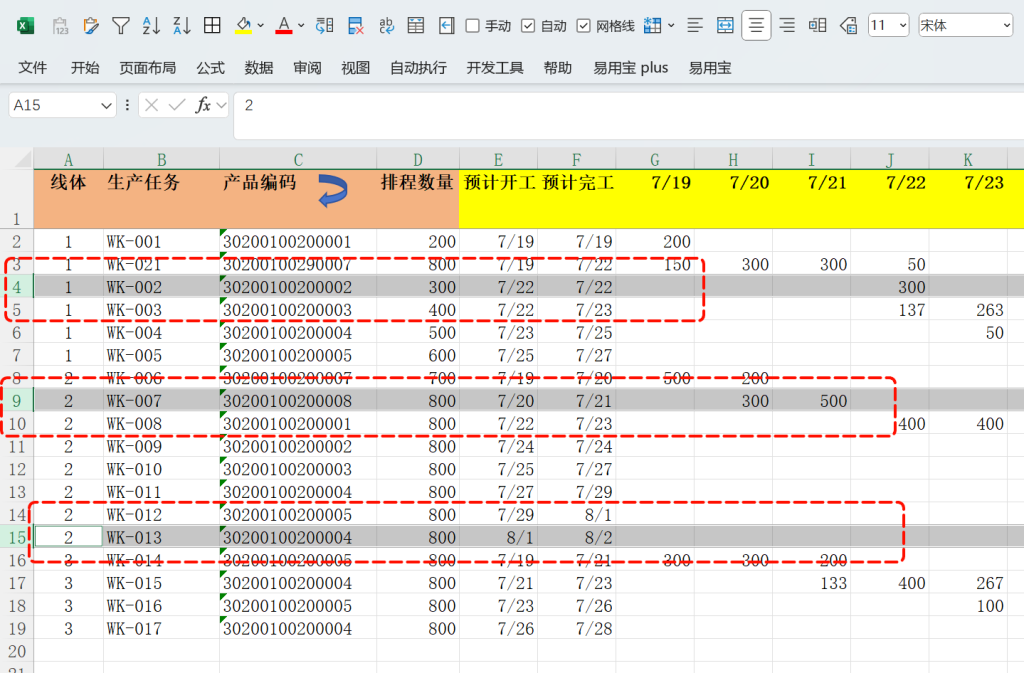Click cell WK-017
Screen dimensions: 1024x673
(x=161, y=629)
